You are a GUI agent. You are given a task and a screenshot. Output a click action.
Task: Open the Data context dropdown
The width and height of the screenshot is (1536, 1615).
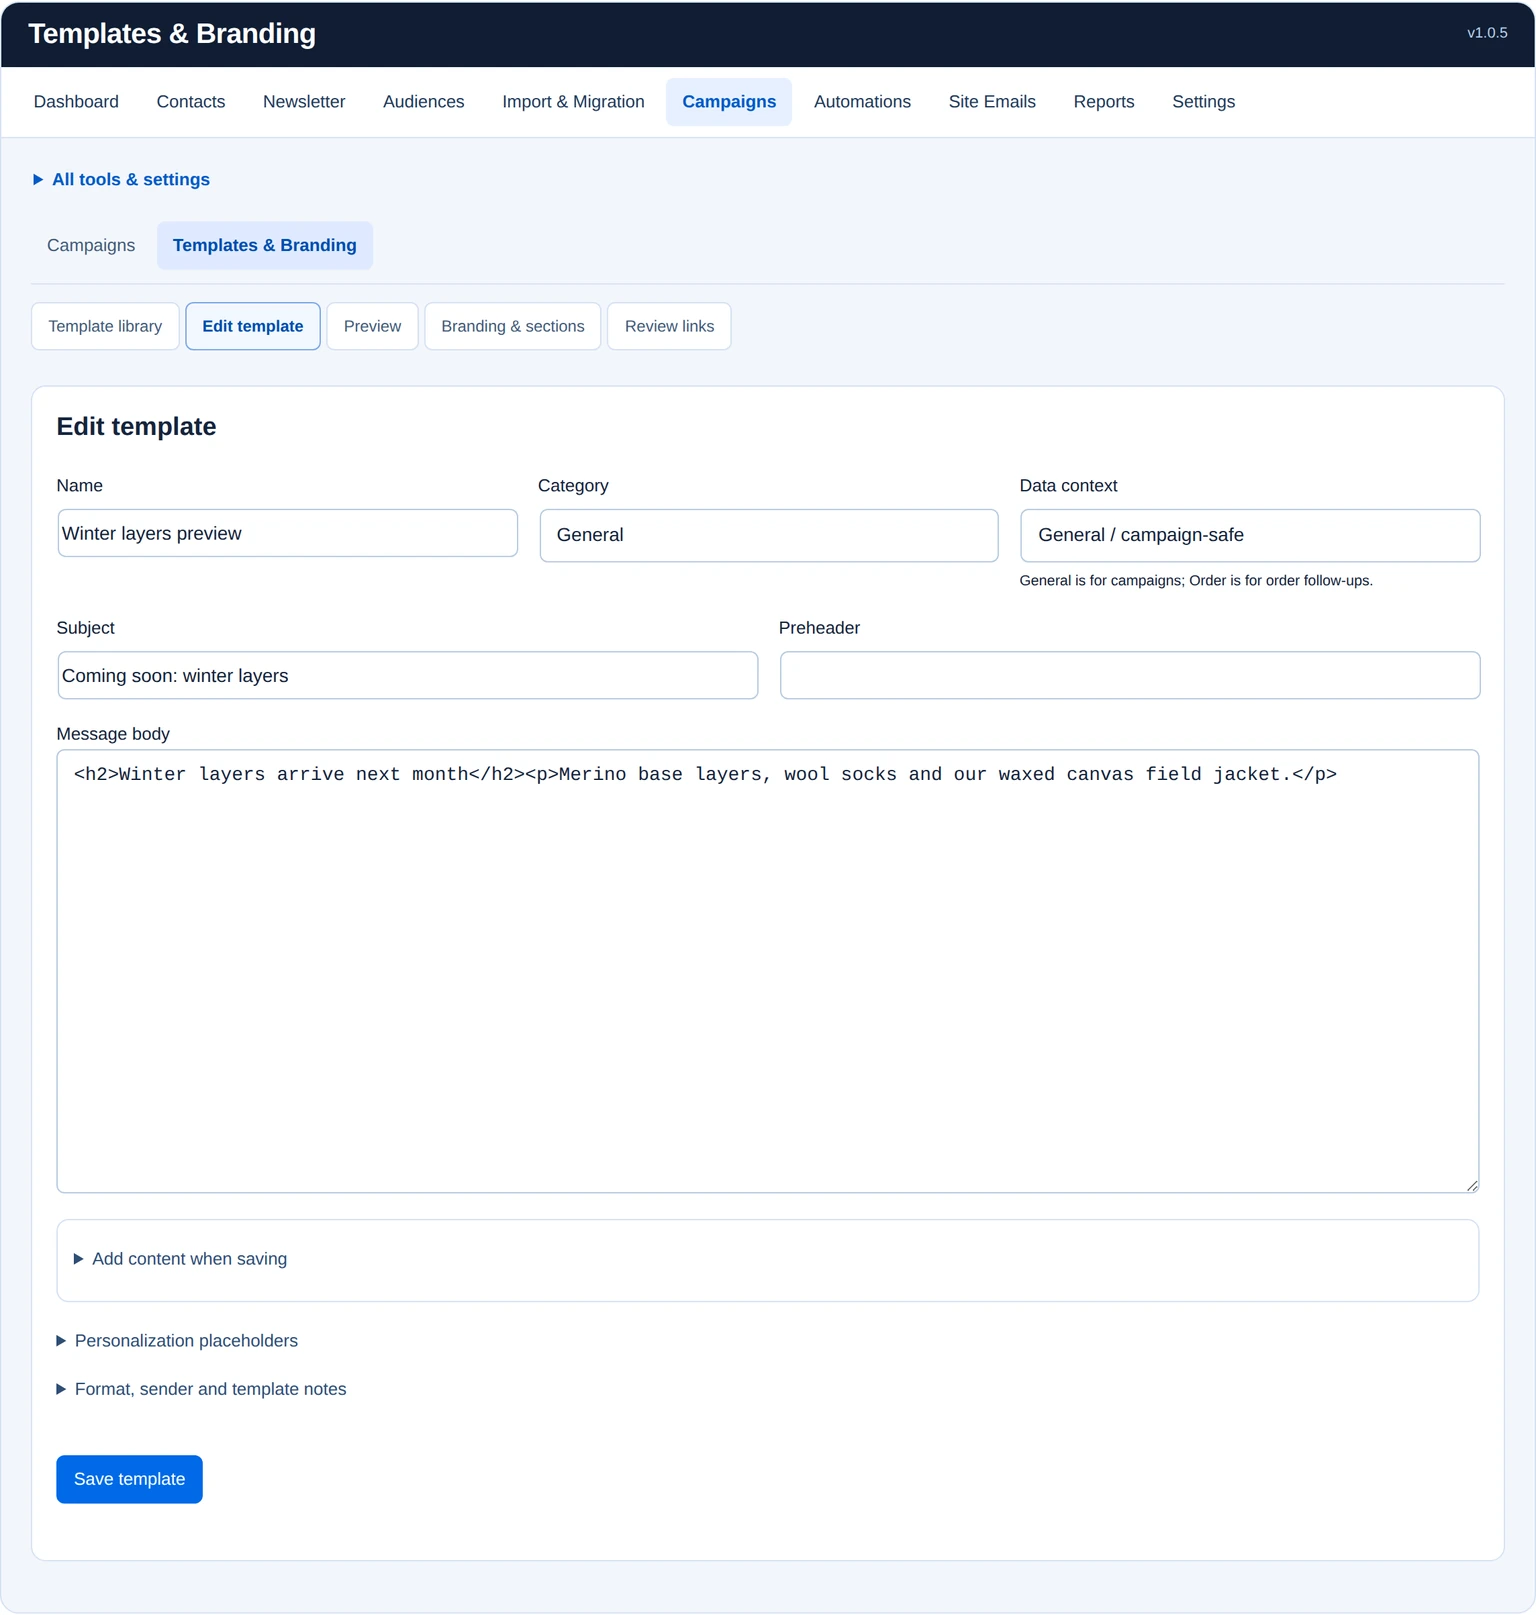click(1250, 535)
